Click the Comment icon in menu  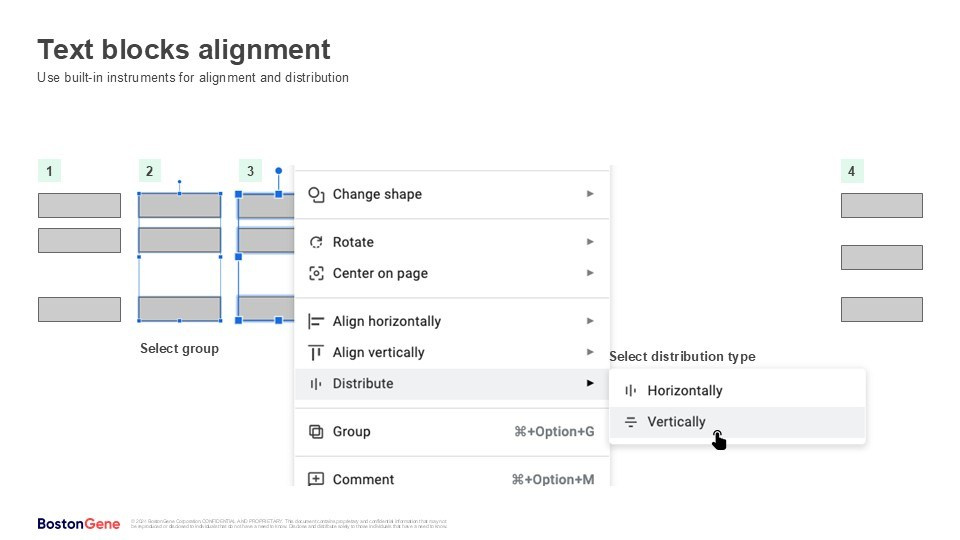(x=316, y=479)
